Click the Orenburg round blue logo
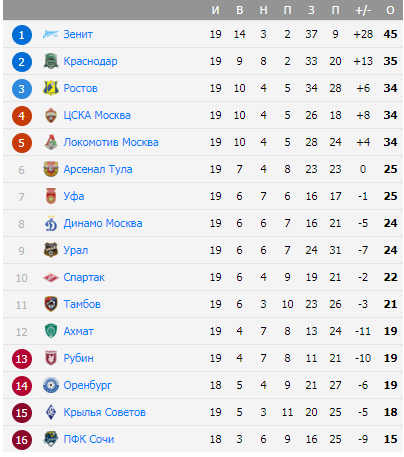The image size is (404, 457). click(x=51, y=385)
